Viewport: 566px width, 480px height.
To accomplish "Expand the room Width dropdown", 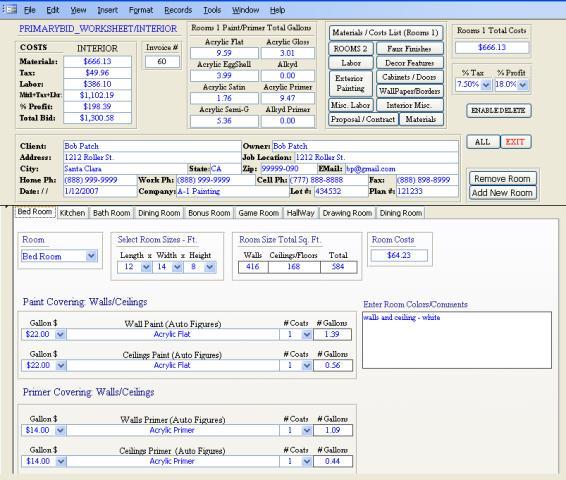I will point(177,267).
